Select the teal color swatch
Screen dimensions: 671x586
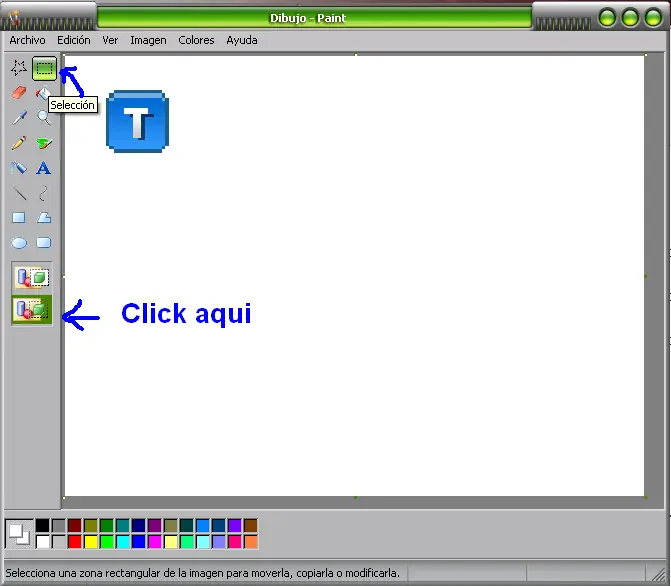(x=123, y=525)
